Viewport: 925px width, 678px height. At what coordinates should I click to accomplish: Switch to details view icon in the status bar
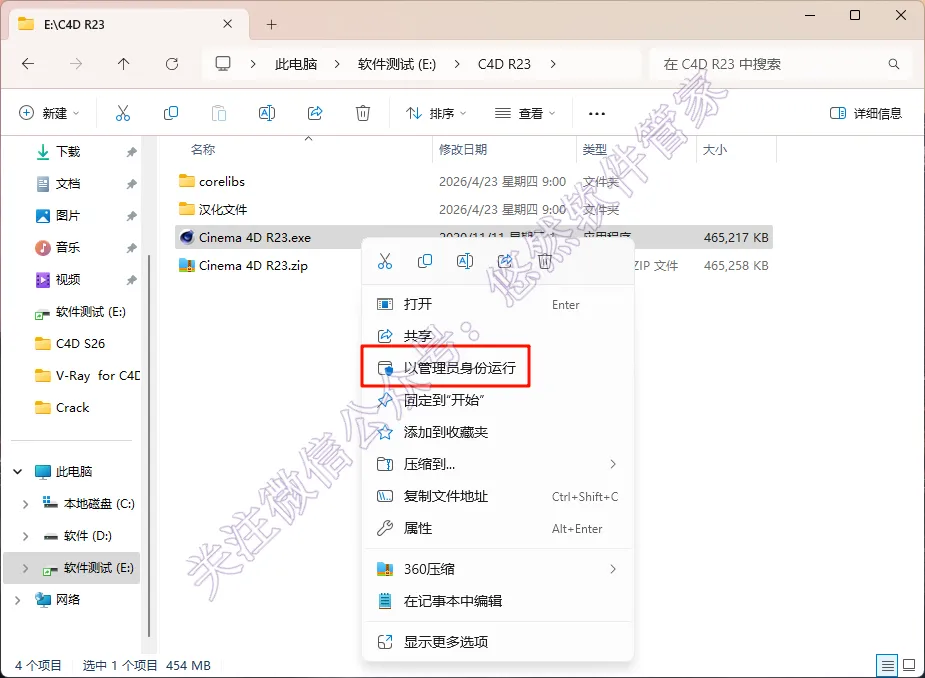(887, 666)
